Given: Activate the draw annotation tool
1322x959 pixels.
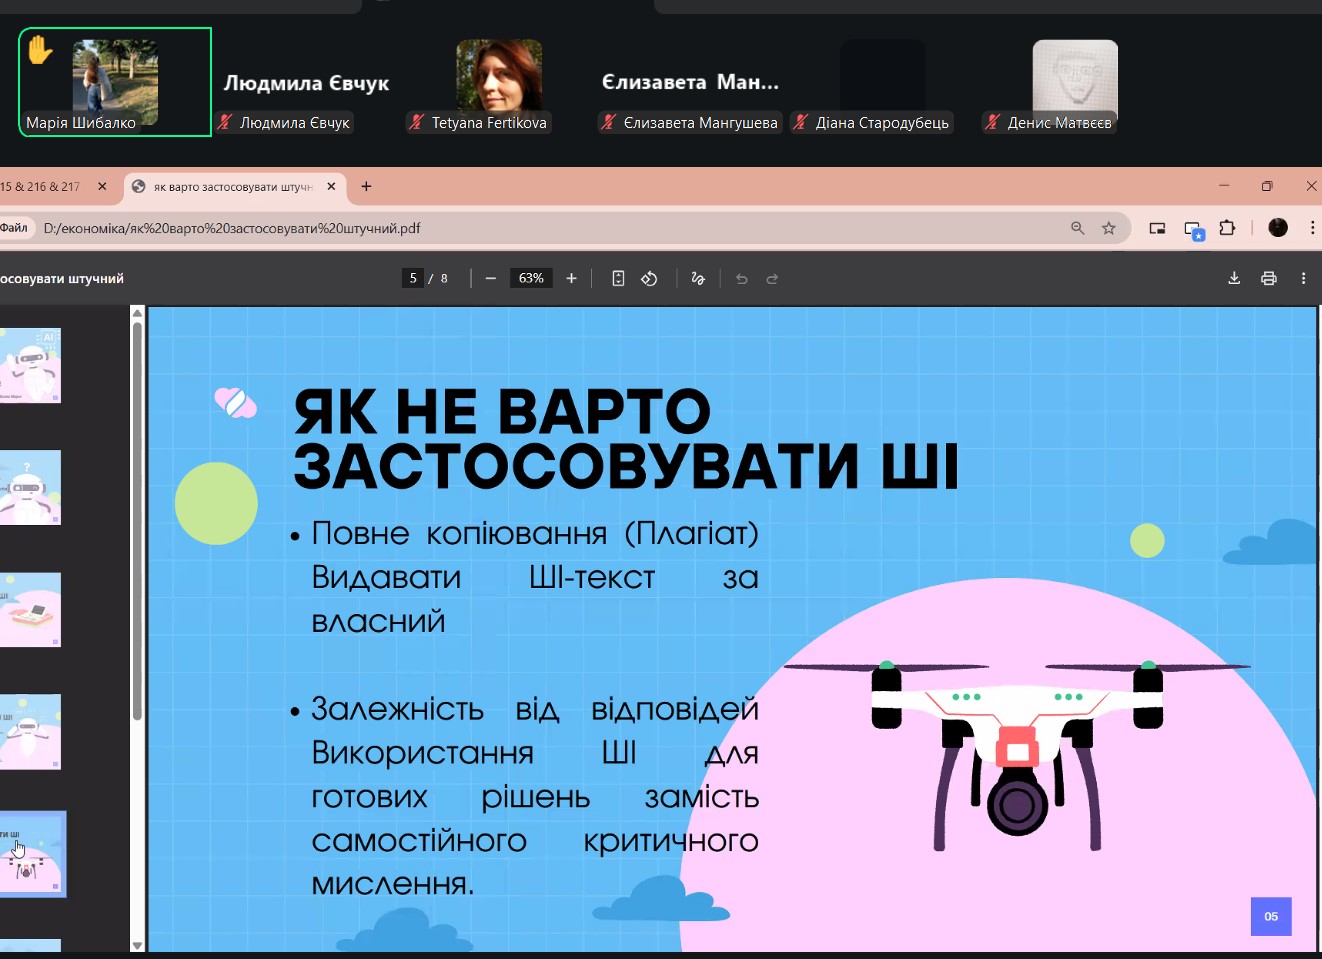Looking at the screenshot, I should [x=698, y=279].
